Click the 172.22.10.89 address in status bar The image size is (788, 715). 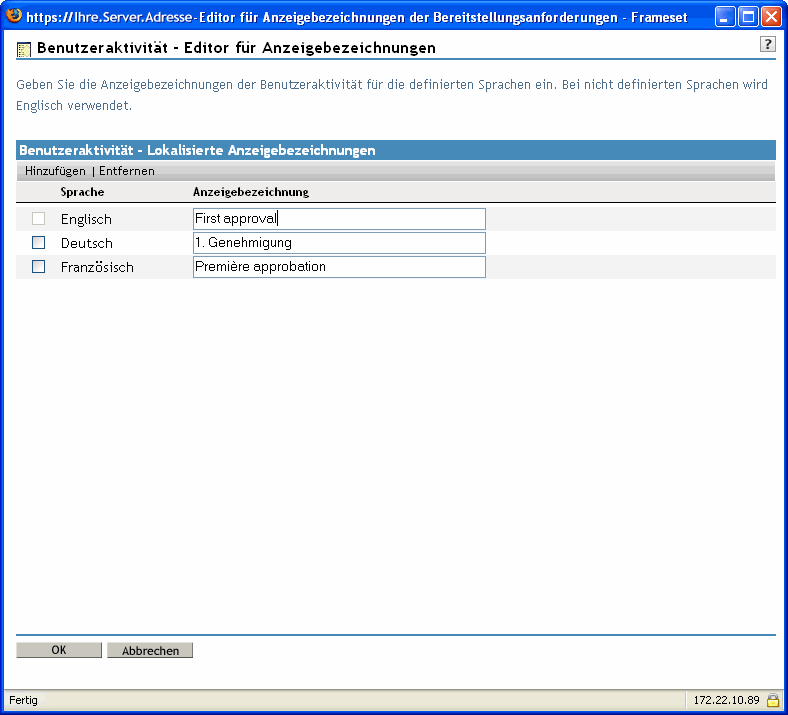click(x=726, y=700)
